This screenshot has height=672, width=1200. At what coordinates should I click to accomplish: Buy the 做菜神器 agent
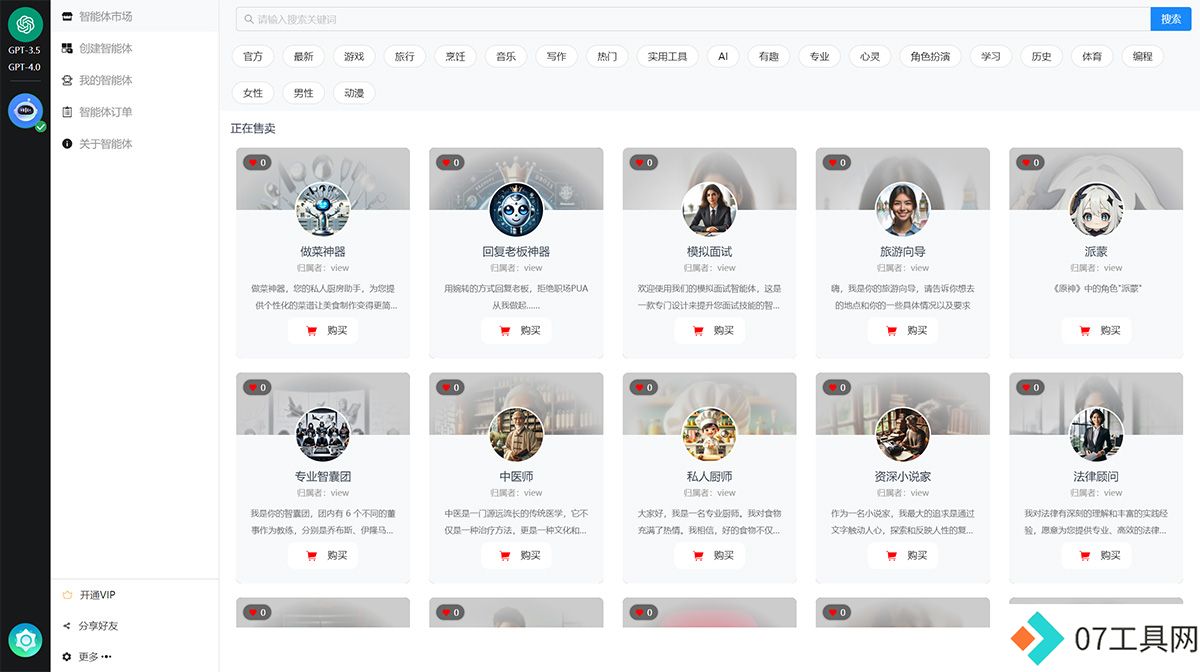click(x=323, y=330)
